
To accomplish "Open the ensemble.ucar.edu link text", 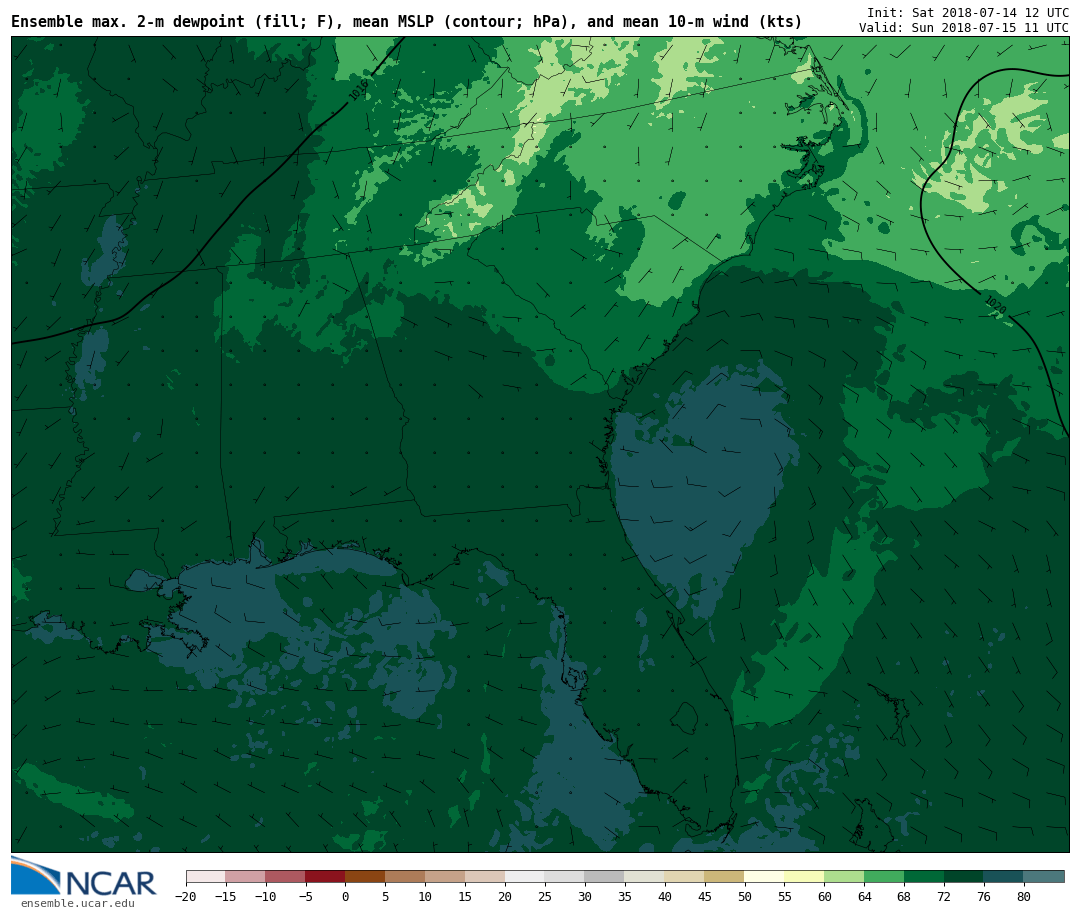I will 77,904.
